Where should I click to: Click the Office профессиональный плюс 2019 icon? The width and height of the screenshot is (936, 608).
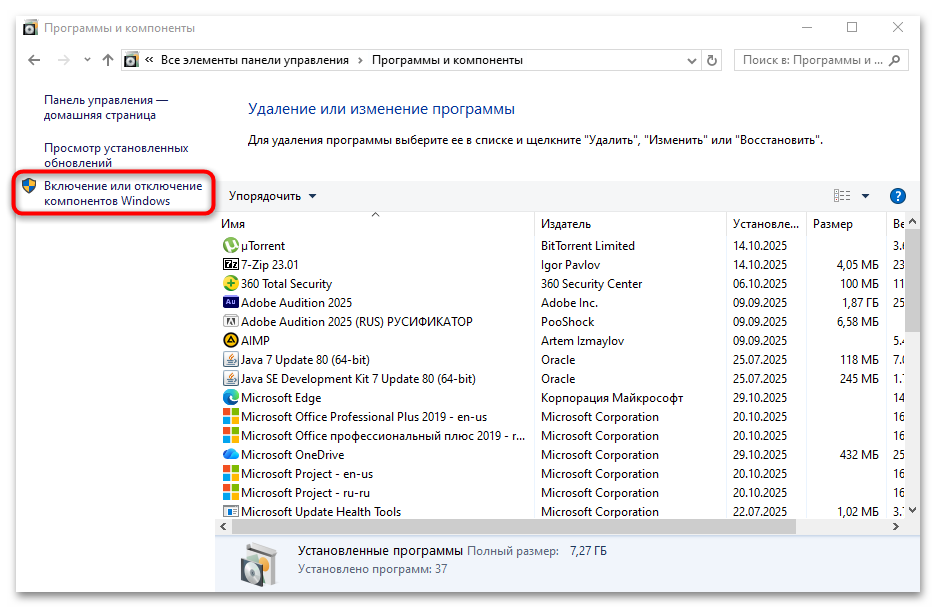pyautogui.click(x=230, y=435)
